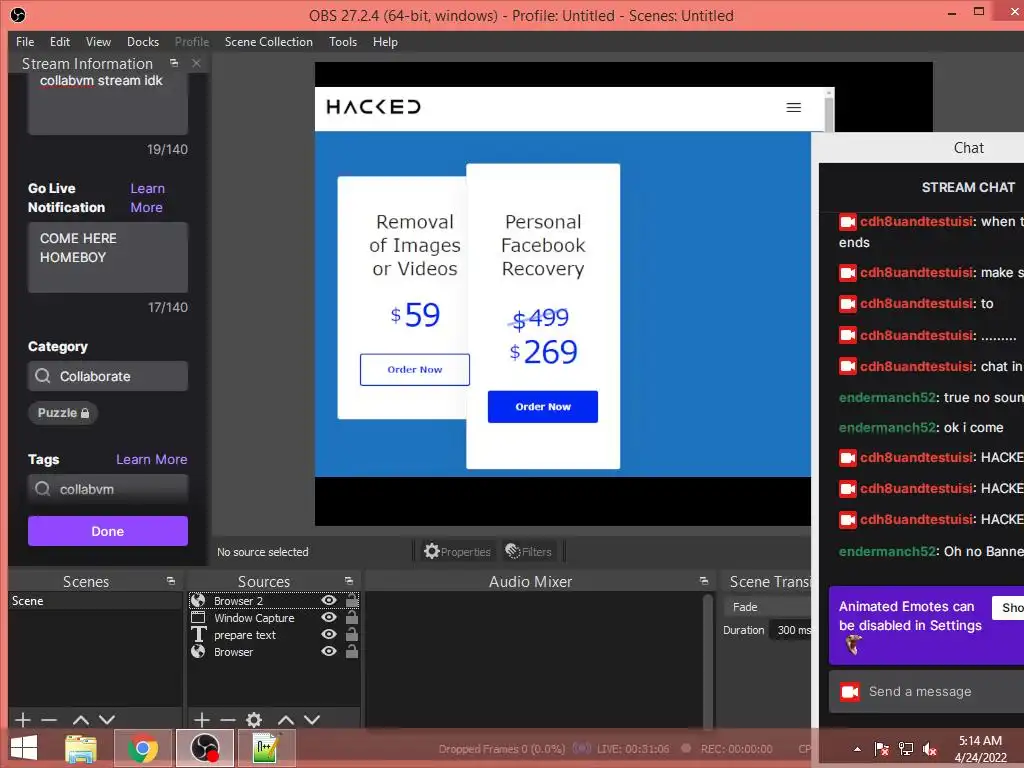Image resolution: width=1024 pixels, height=768 pixels.
Task: Click OBS Studio taskbar icon
Action: coord(204,748)
